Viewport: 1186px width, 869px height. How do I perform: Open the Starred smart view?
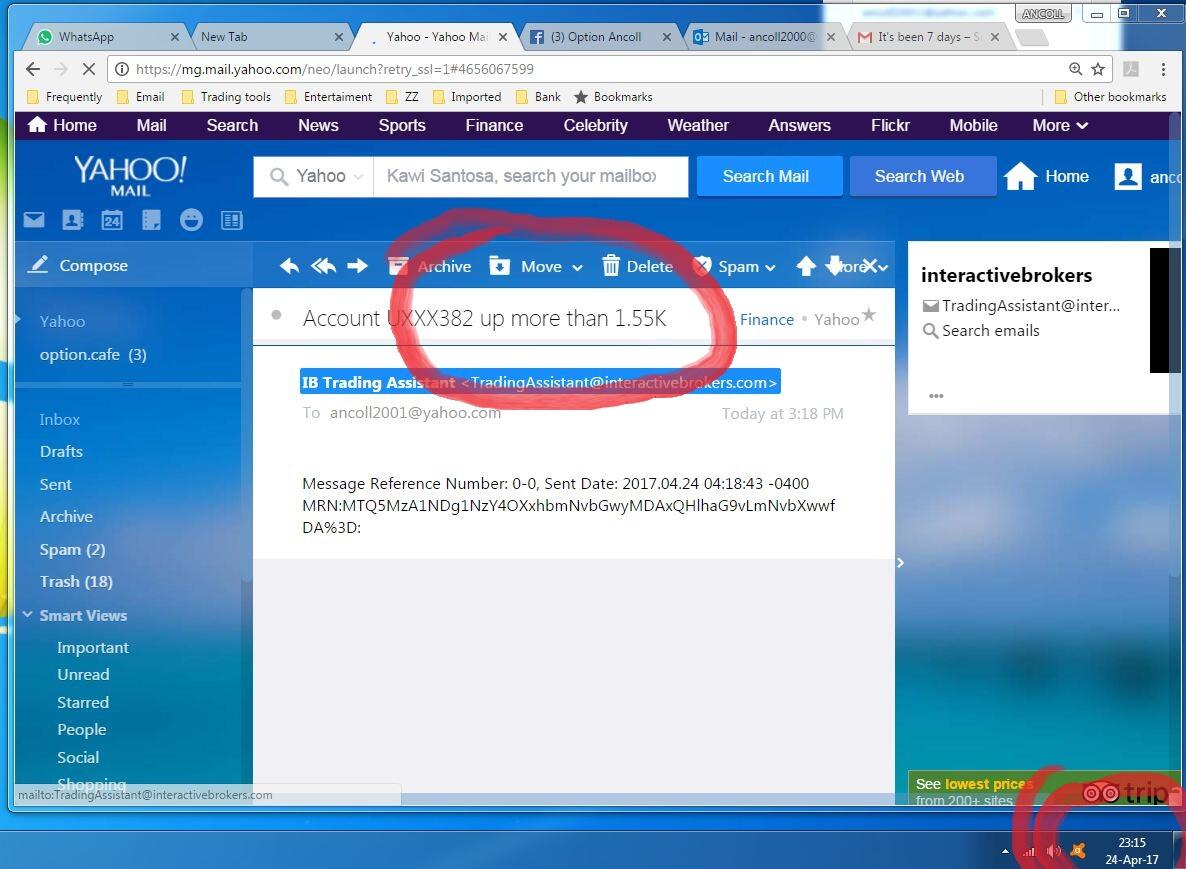point(83,703)
